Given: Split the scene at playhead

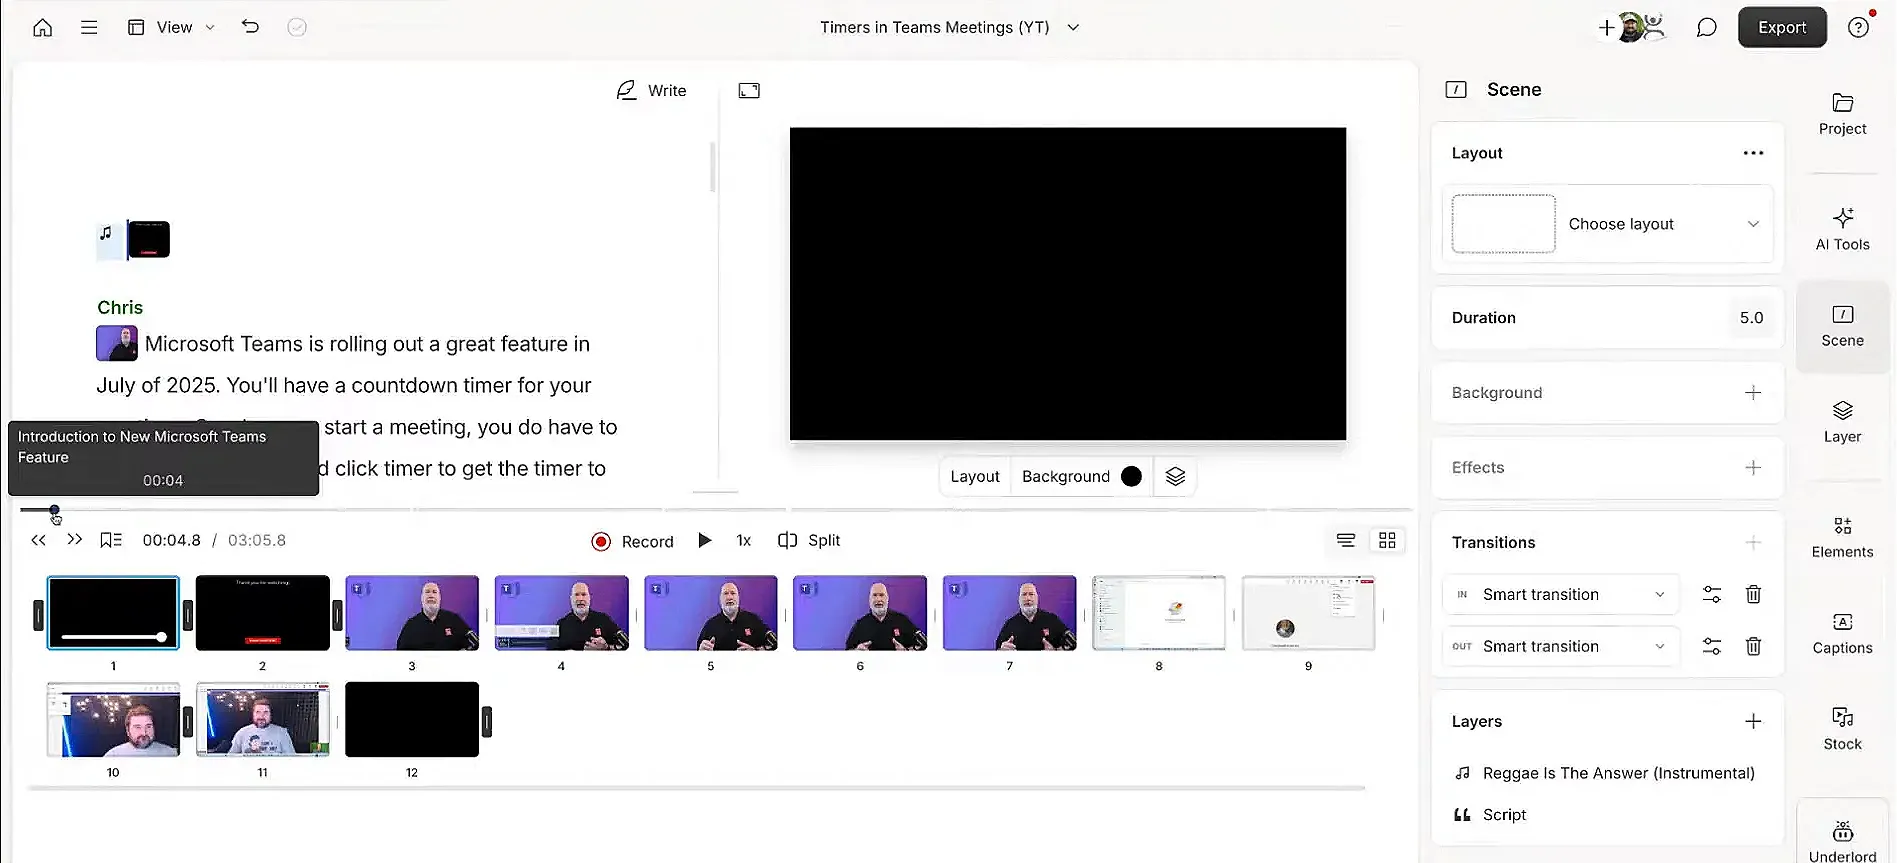Looking at the screenshot, I should (x=809, y=540).
